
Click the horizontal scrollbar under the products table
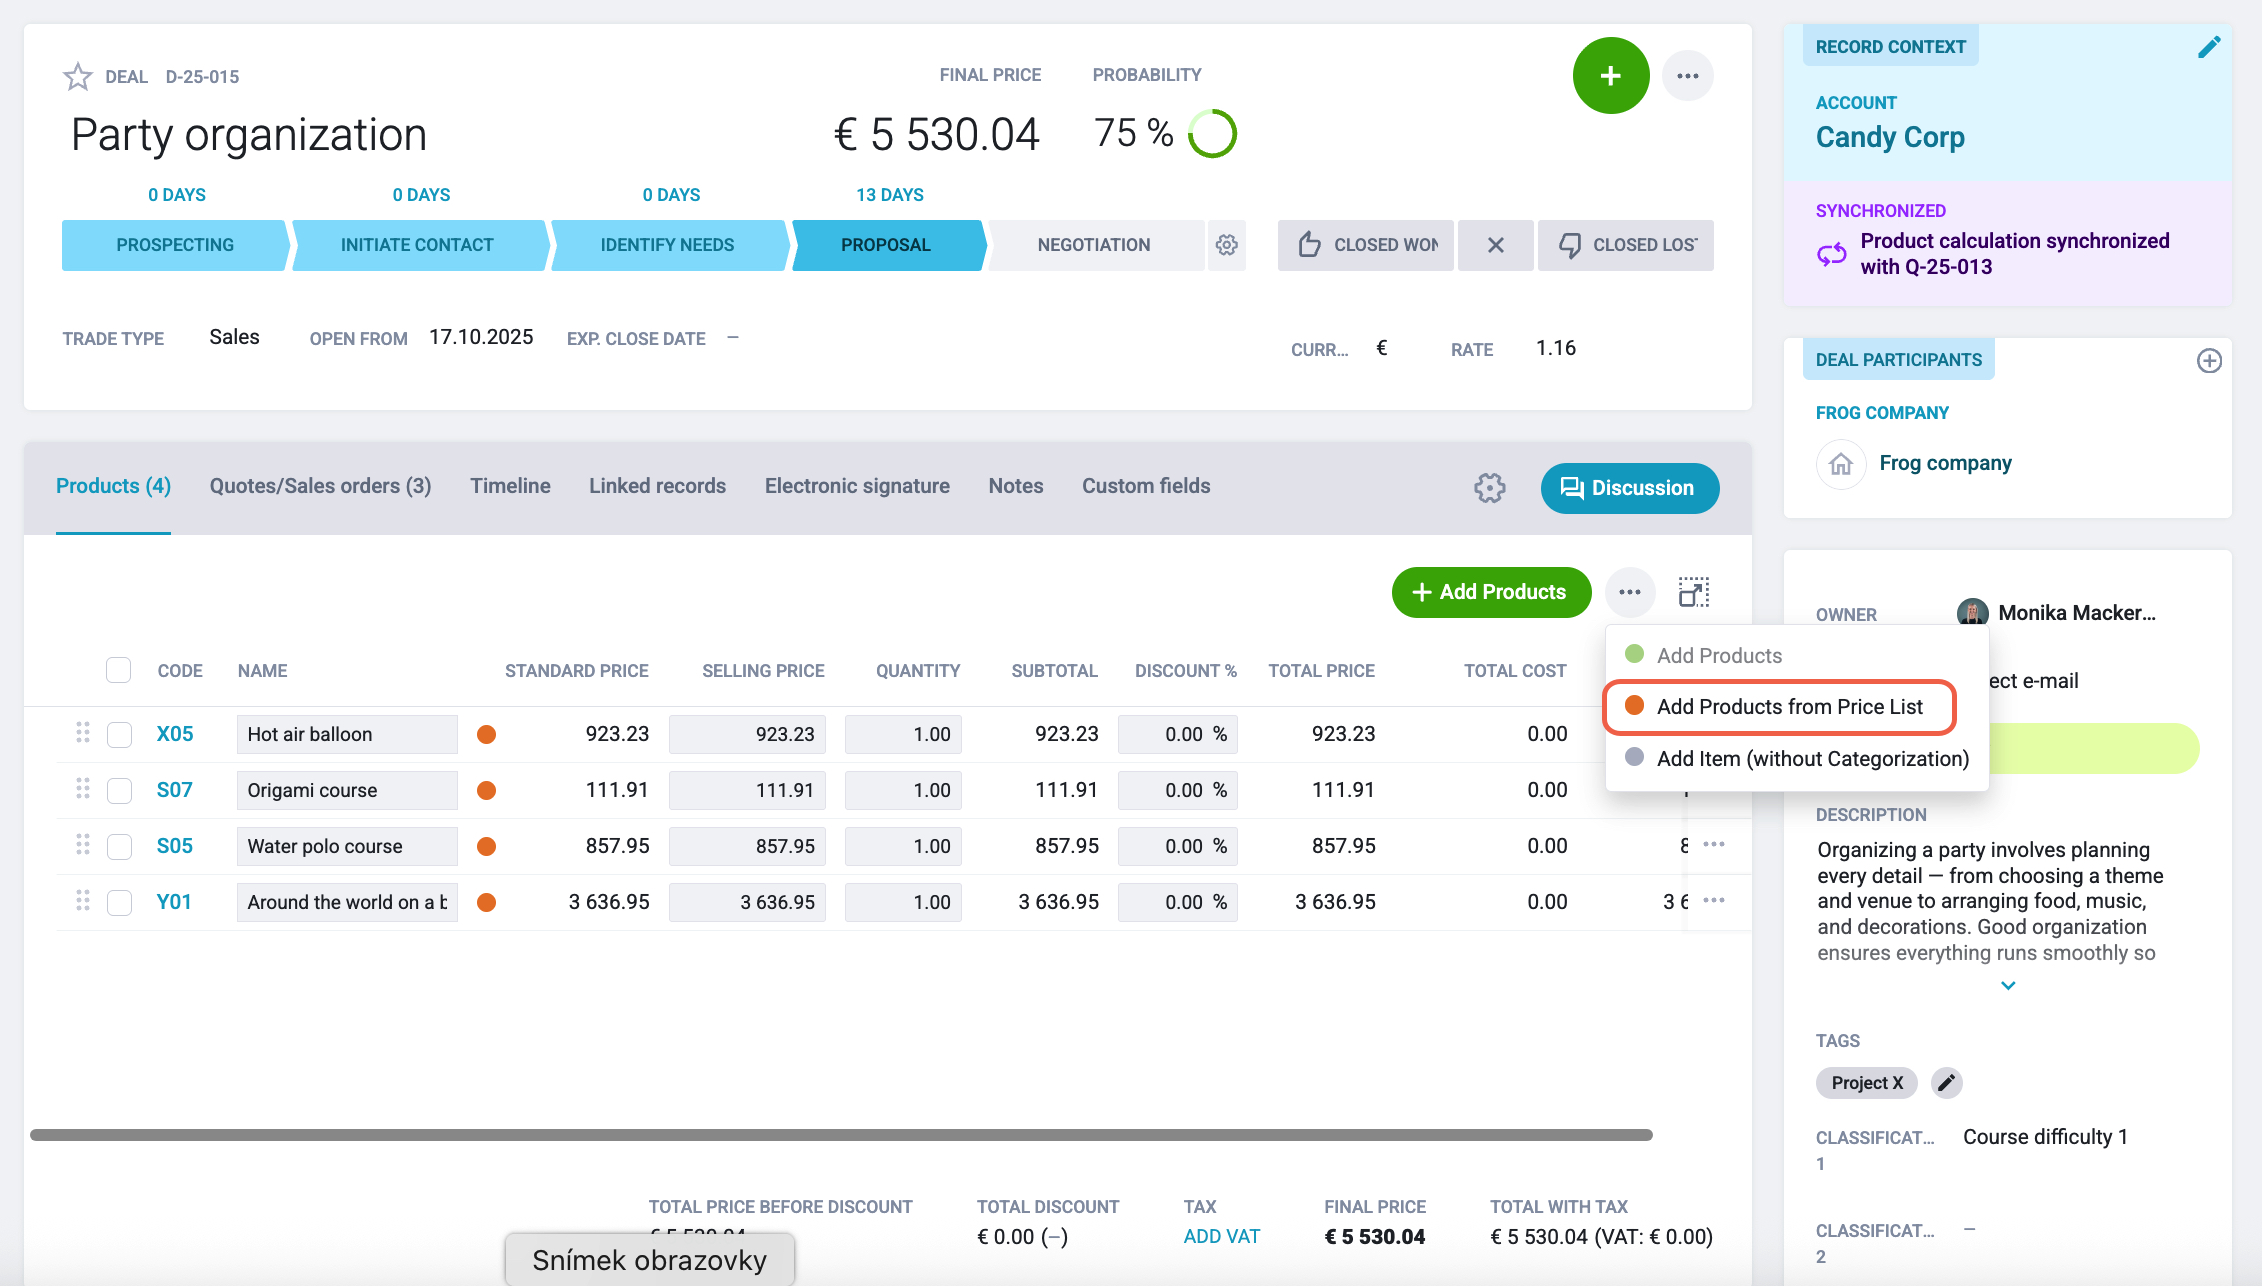point(841,1135)
